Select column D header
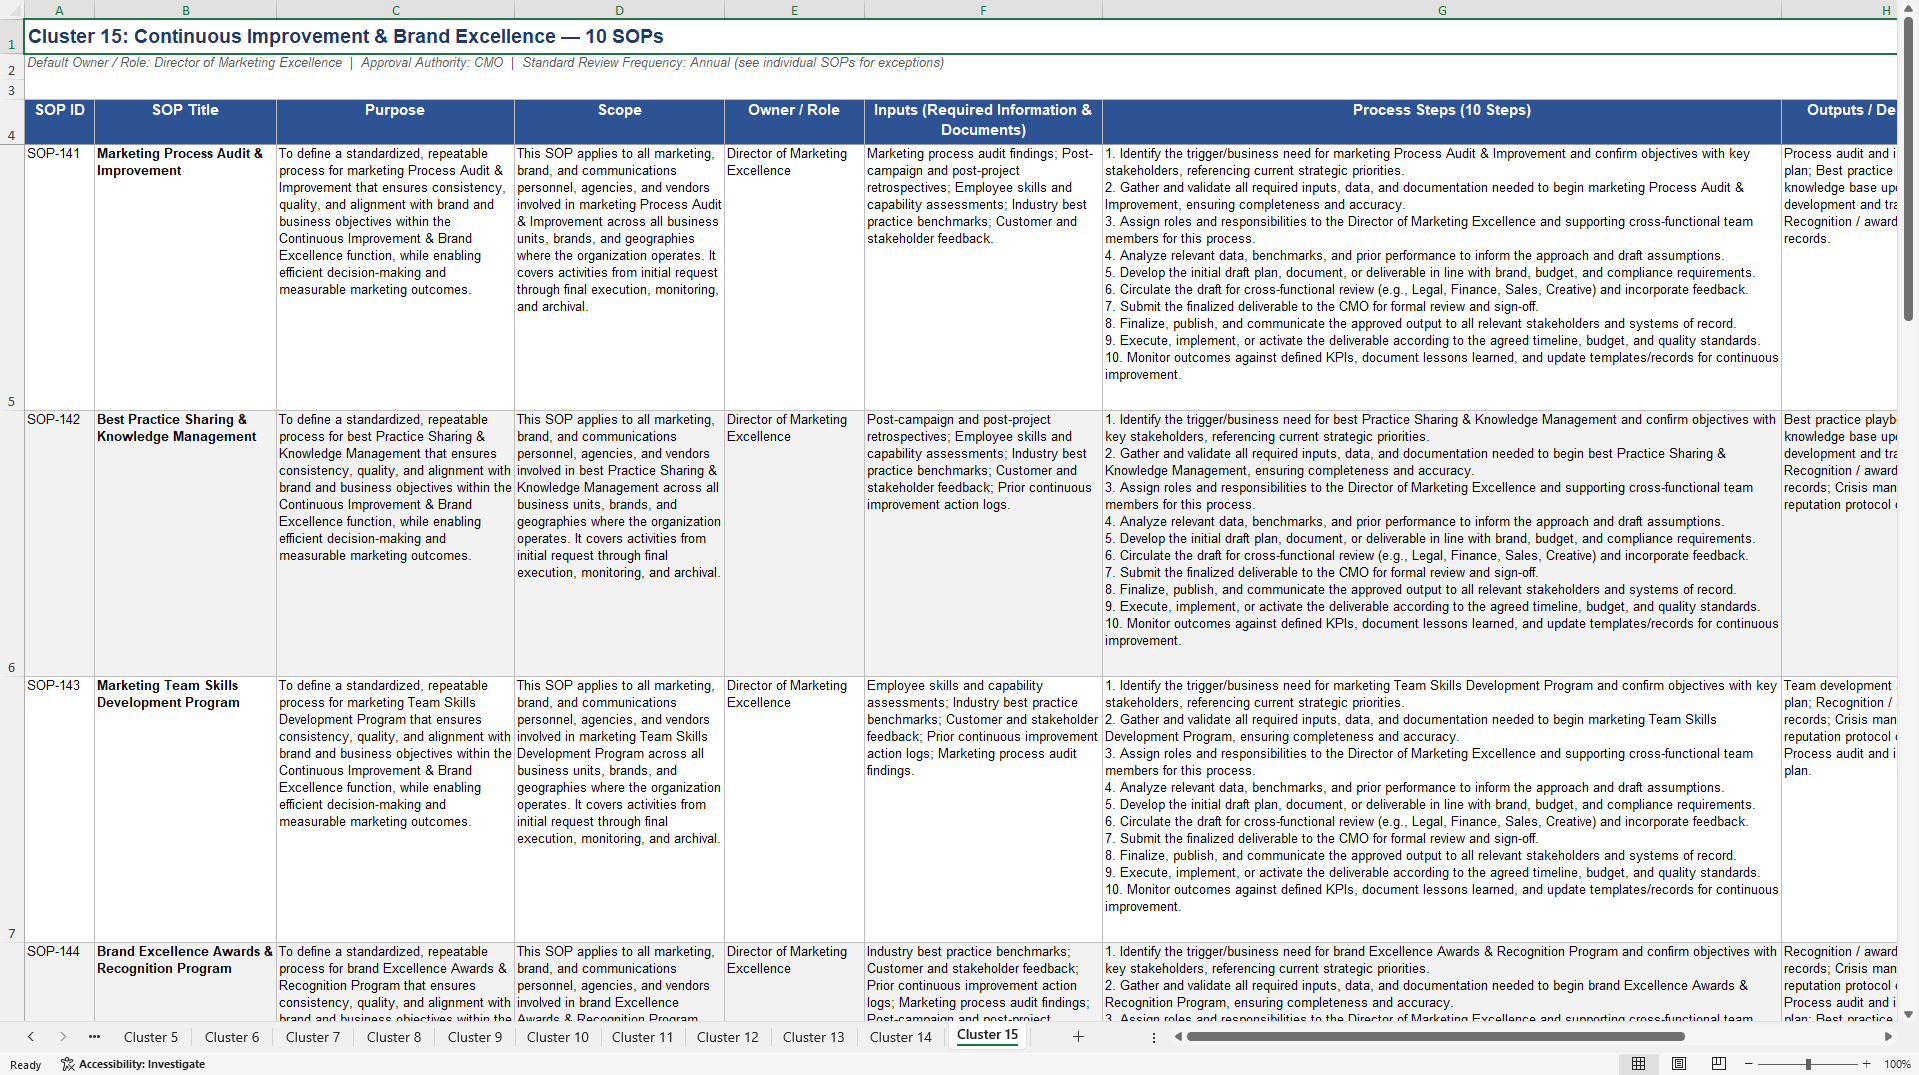1919x1075 pixels. [619, 10]
